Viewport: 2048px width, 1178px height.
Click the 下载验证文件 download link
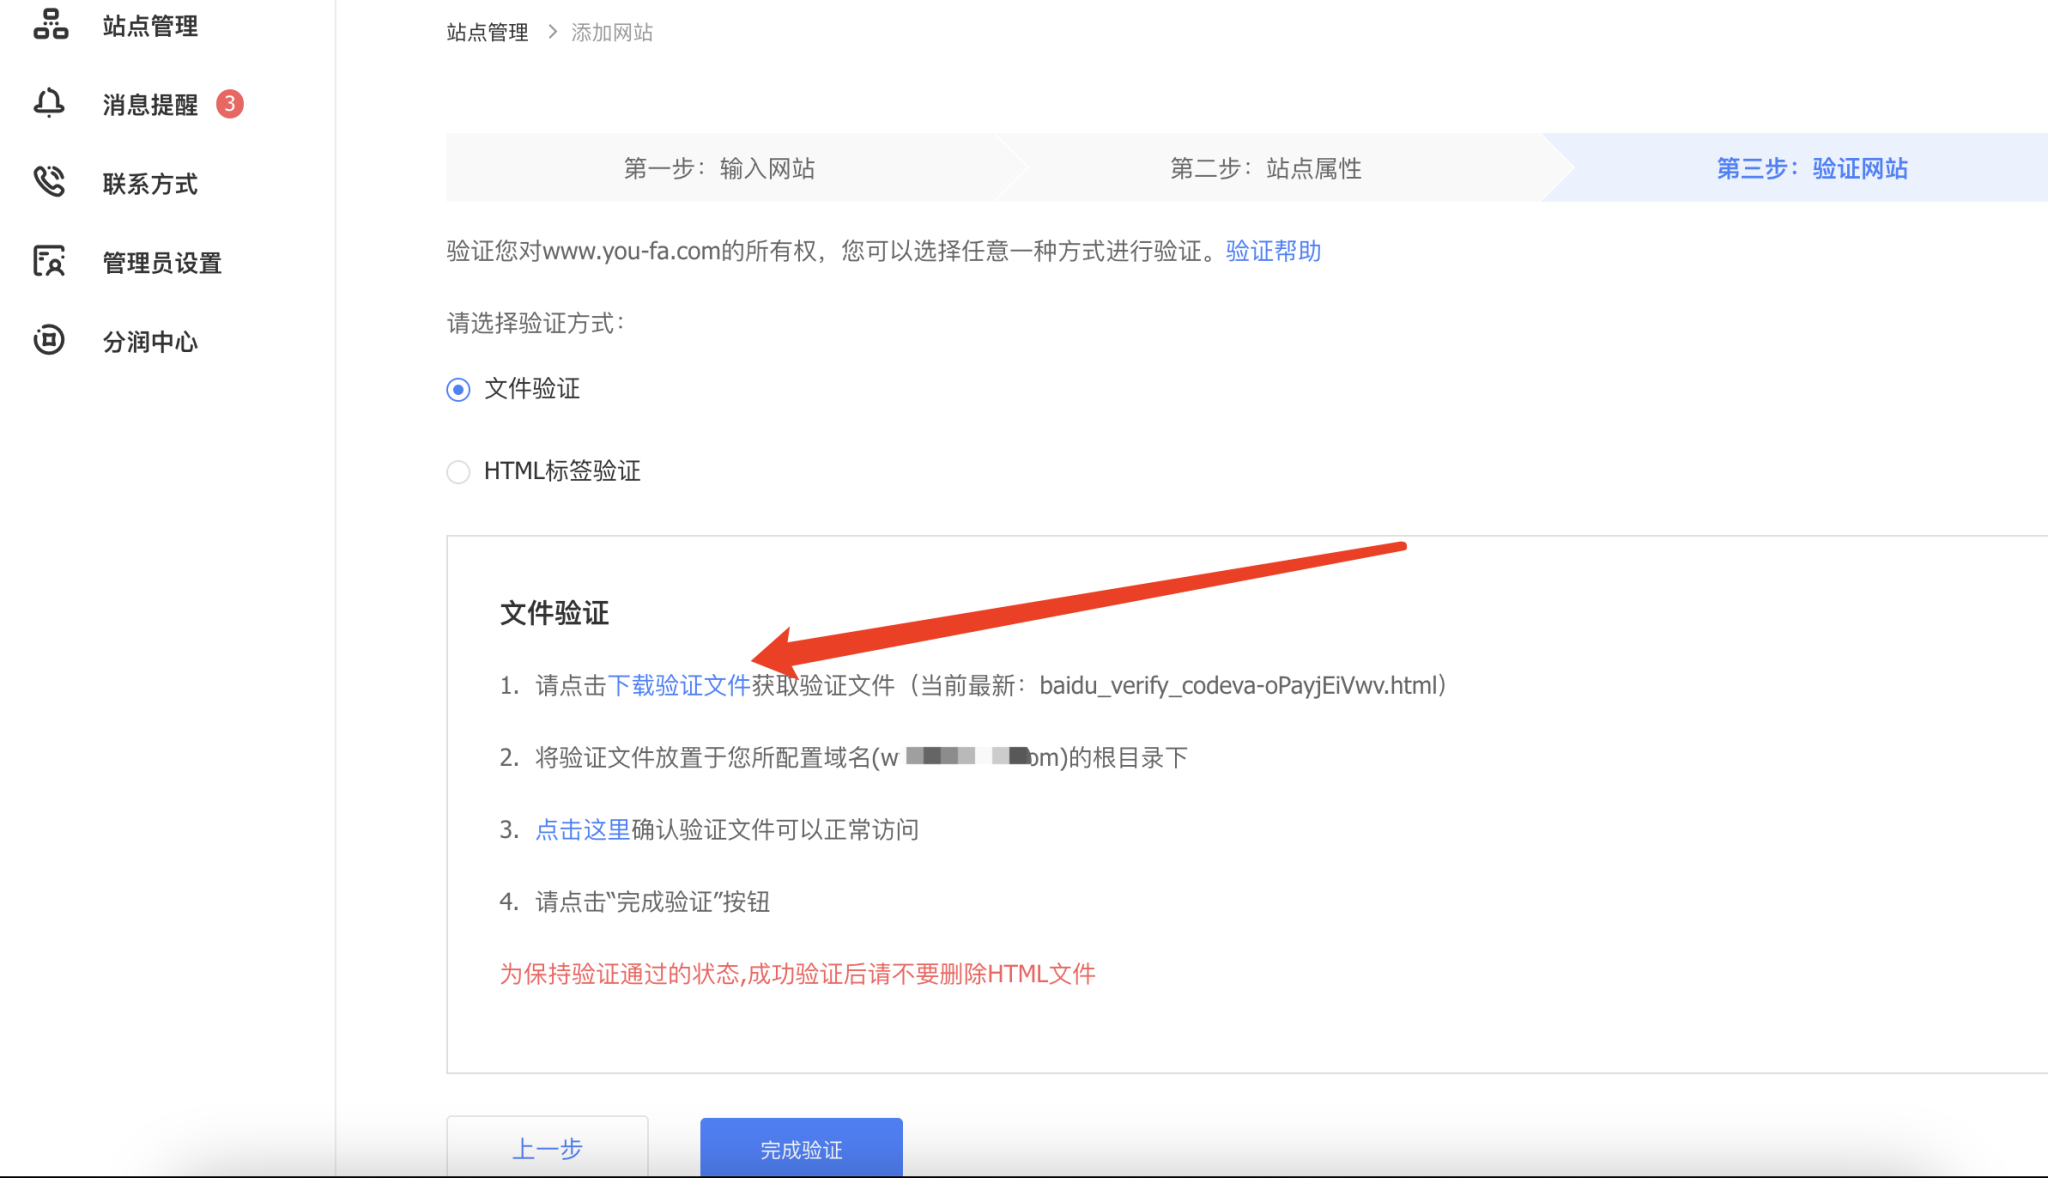point(679,685)
